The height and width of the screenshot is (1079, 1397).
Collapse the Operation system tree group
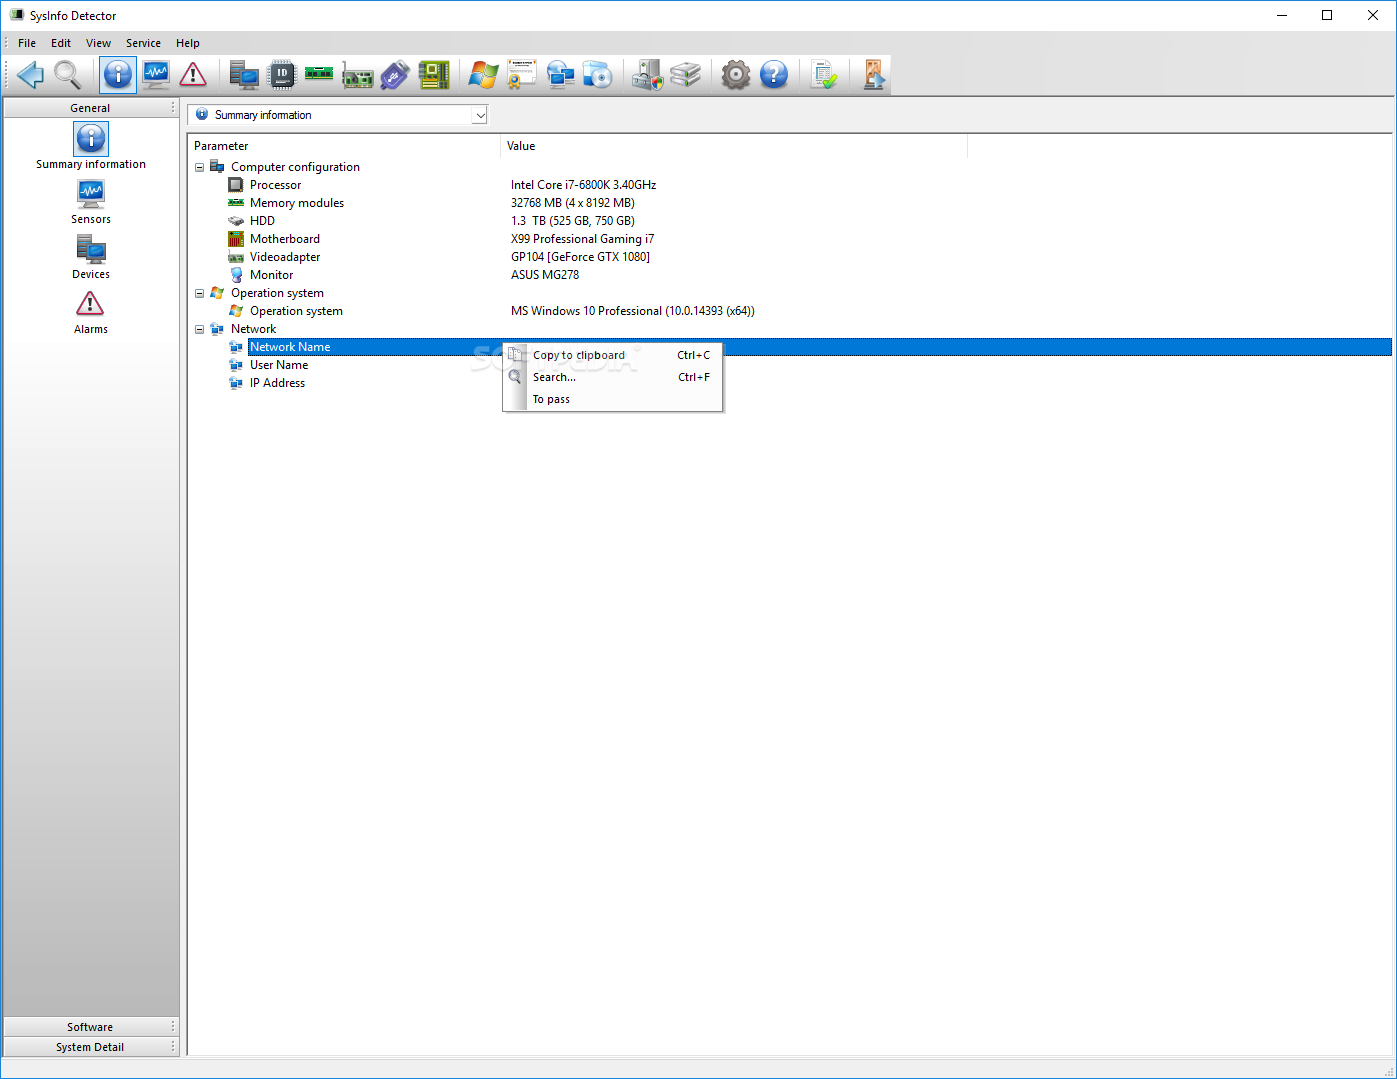[199, 293]
